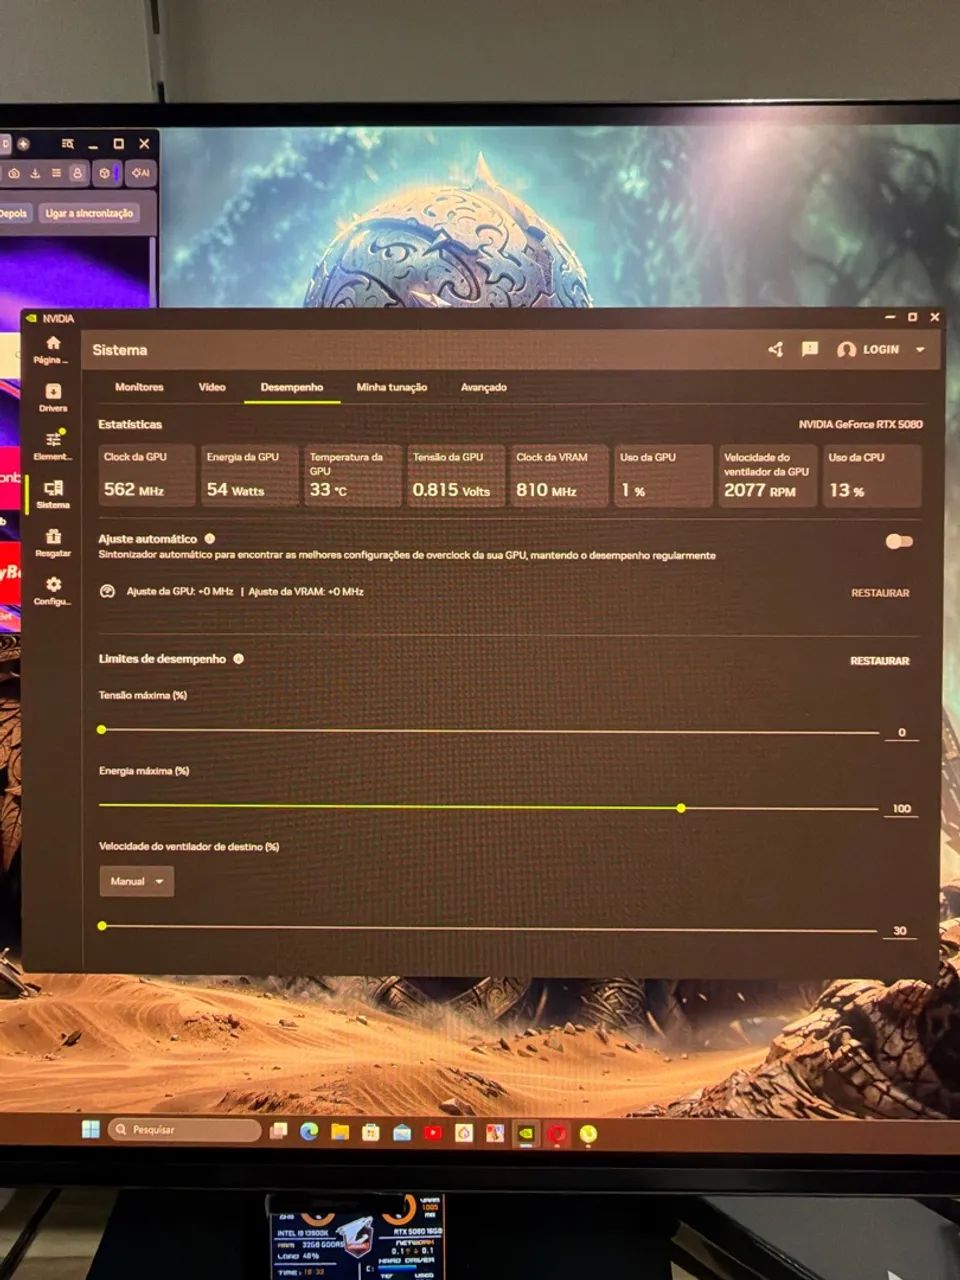Click the Pesquisar search box on taskbar
This screenshot has height=1280, width=960.
[184, 1130]
